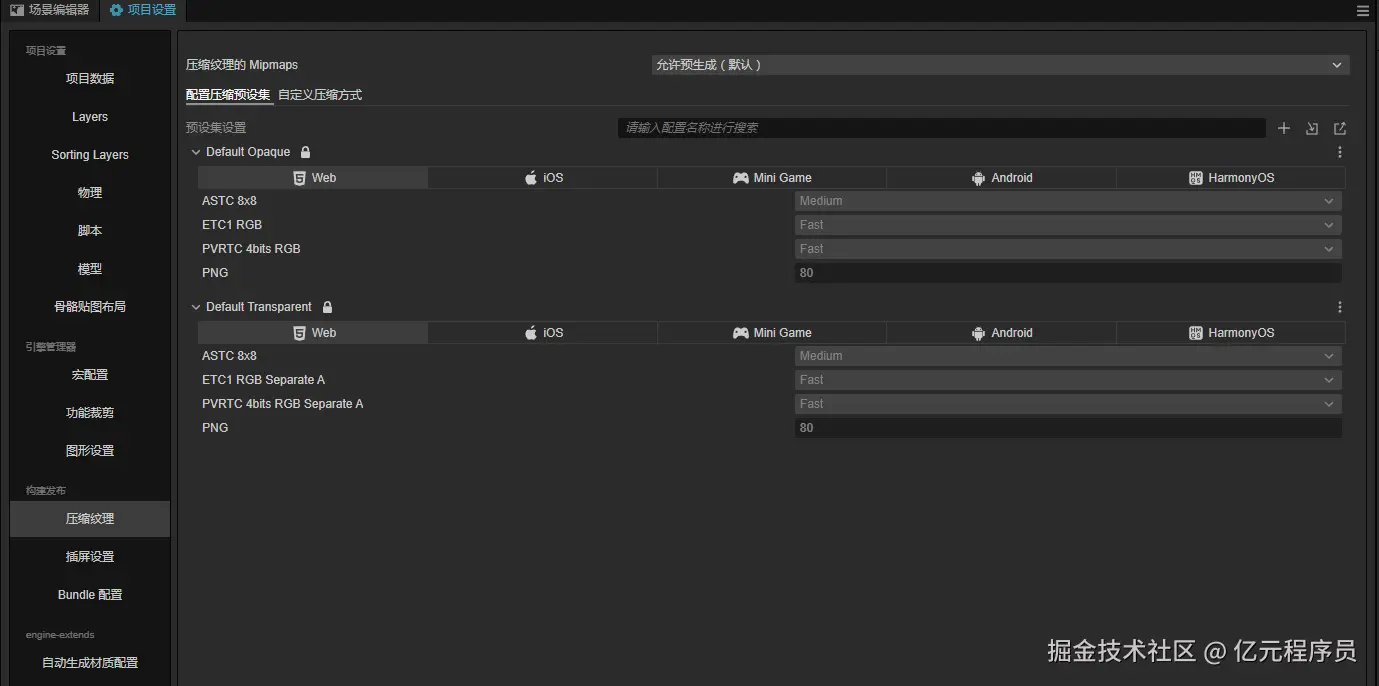Select 压缩纹理 in the sidebar
1379x686 pixels.
(x=90, y=519)
